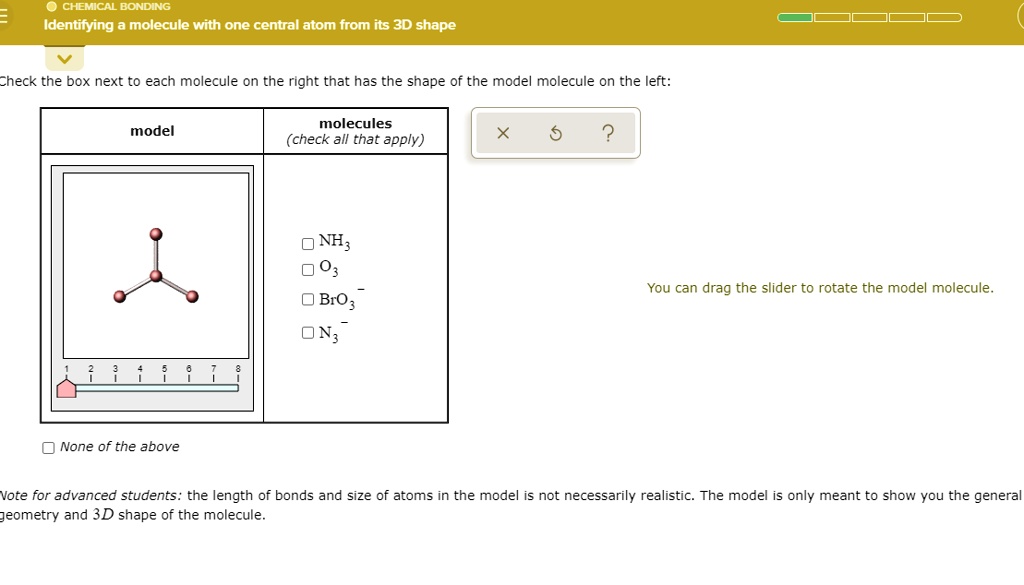
Task: Click the orange circle beside CHEMICAL BONDING
Action: pos(50,7)
